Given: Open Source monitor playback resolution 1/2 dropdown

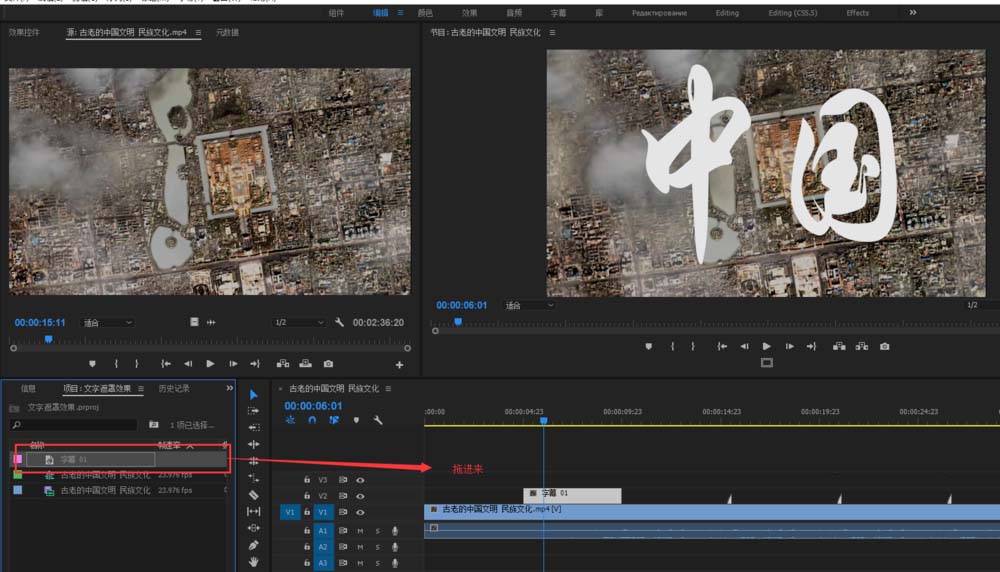Looking at the screenshot, I should 299,323.
